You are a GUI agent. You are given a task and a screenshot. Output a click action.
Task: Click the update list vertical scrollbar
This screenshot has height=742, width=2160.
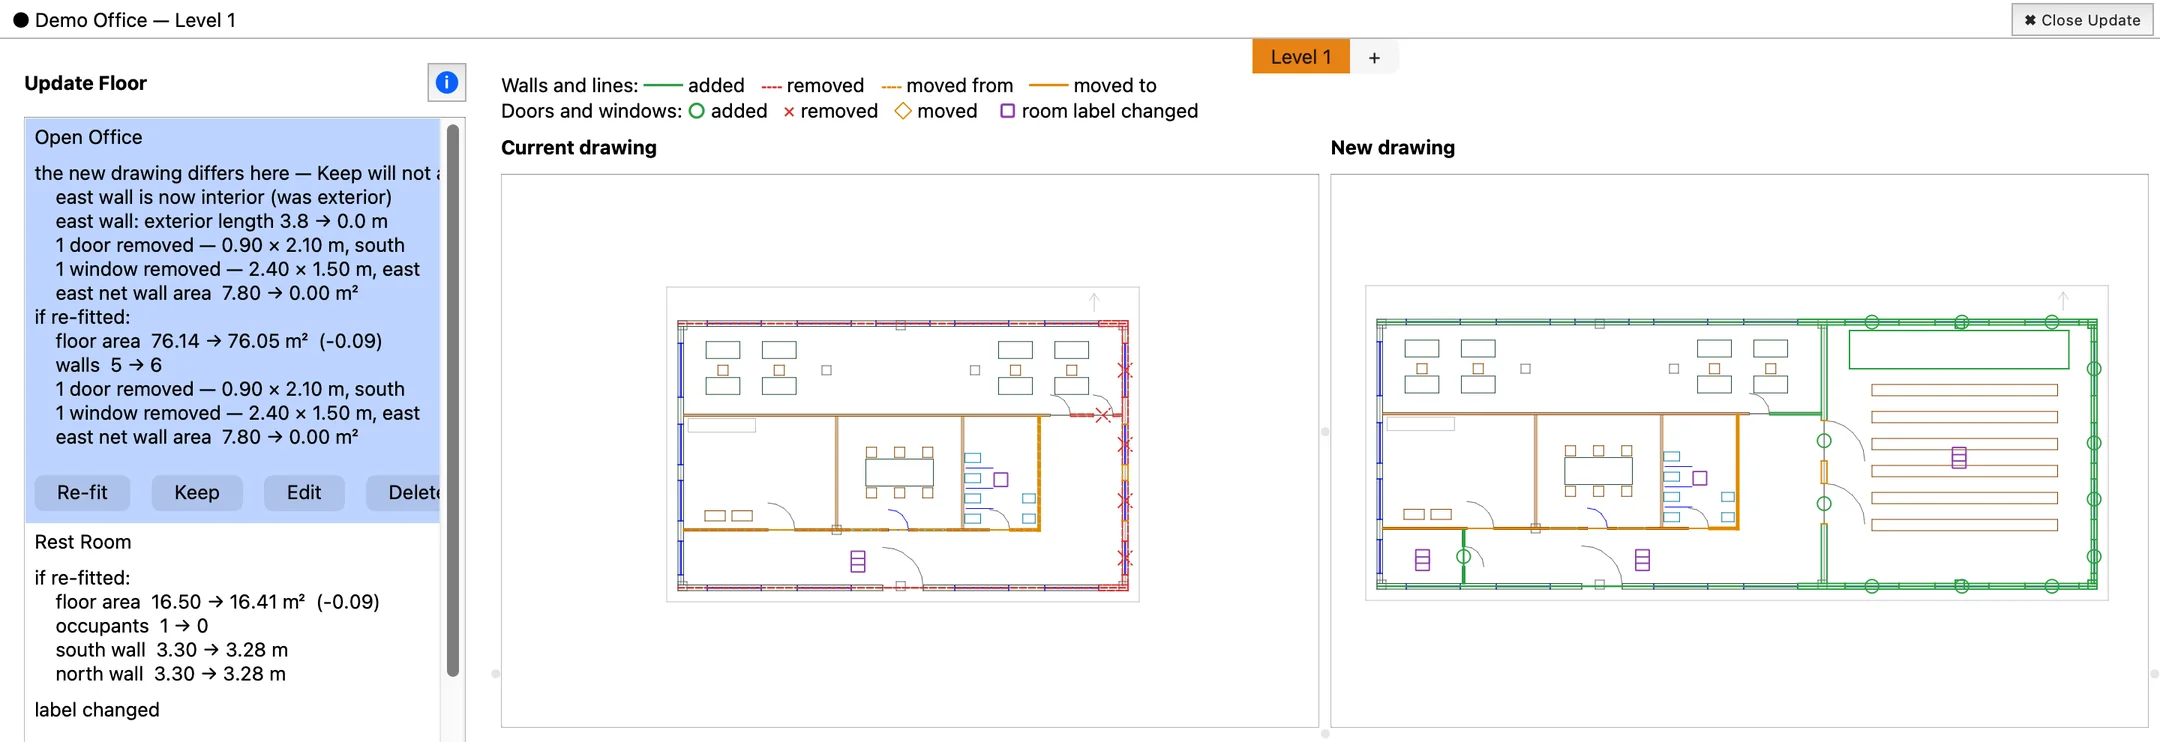(x=453, y=400)
